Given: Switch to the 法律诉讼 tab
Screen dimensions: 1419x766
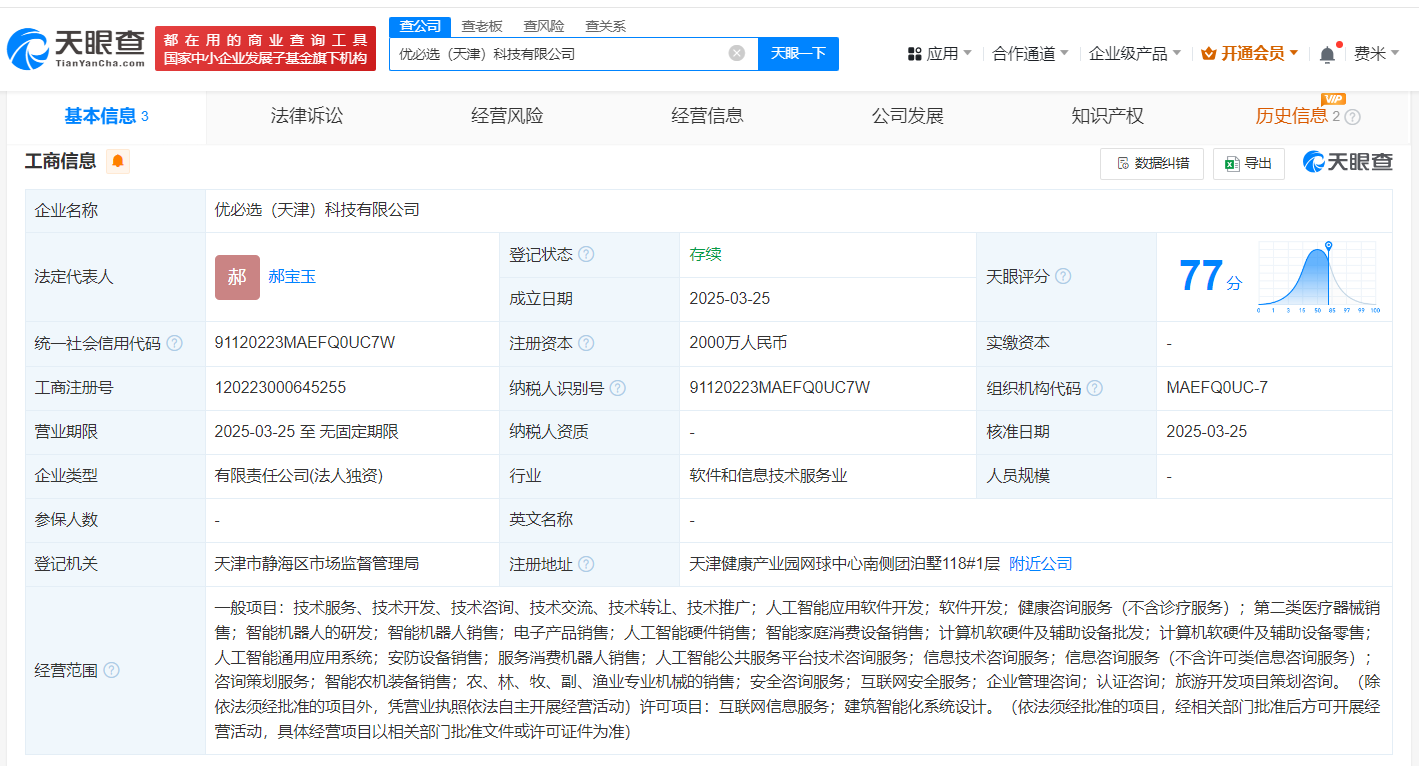Looking at the screenshot, I should tap(306, 116).
